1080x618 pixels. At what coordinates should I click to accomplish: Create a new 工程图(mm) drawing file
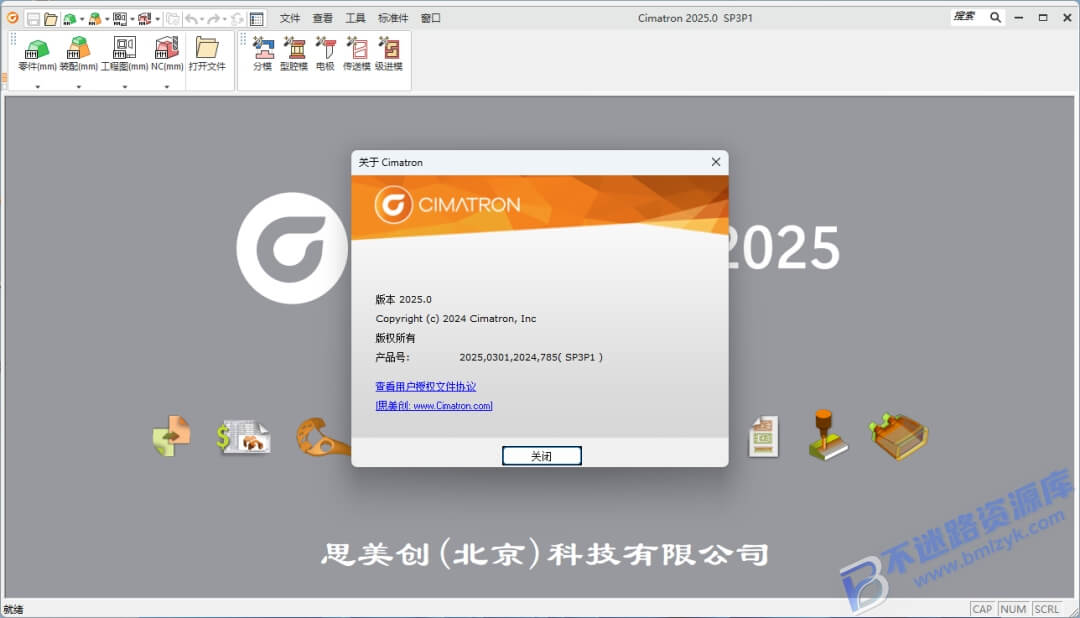[x=125, y=54]
